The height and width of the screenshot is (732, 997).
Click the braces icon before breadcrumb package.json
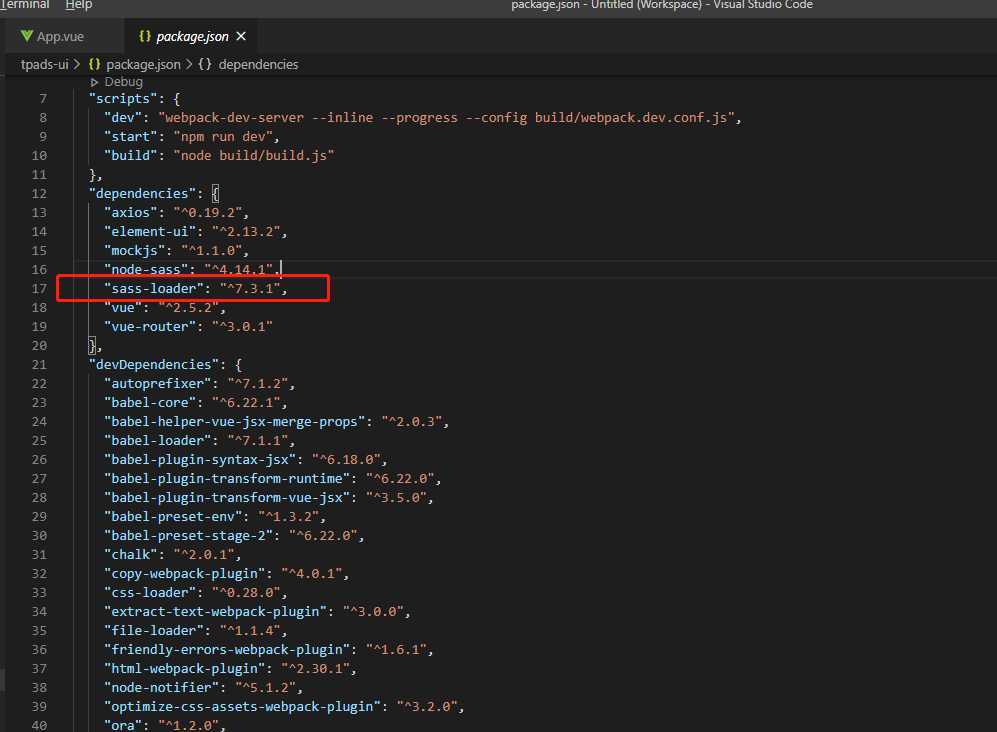pos(95,64)
